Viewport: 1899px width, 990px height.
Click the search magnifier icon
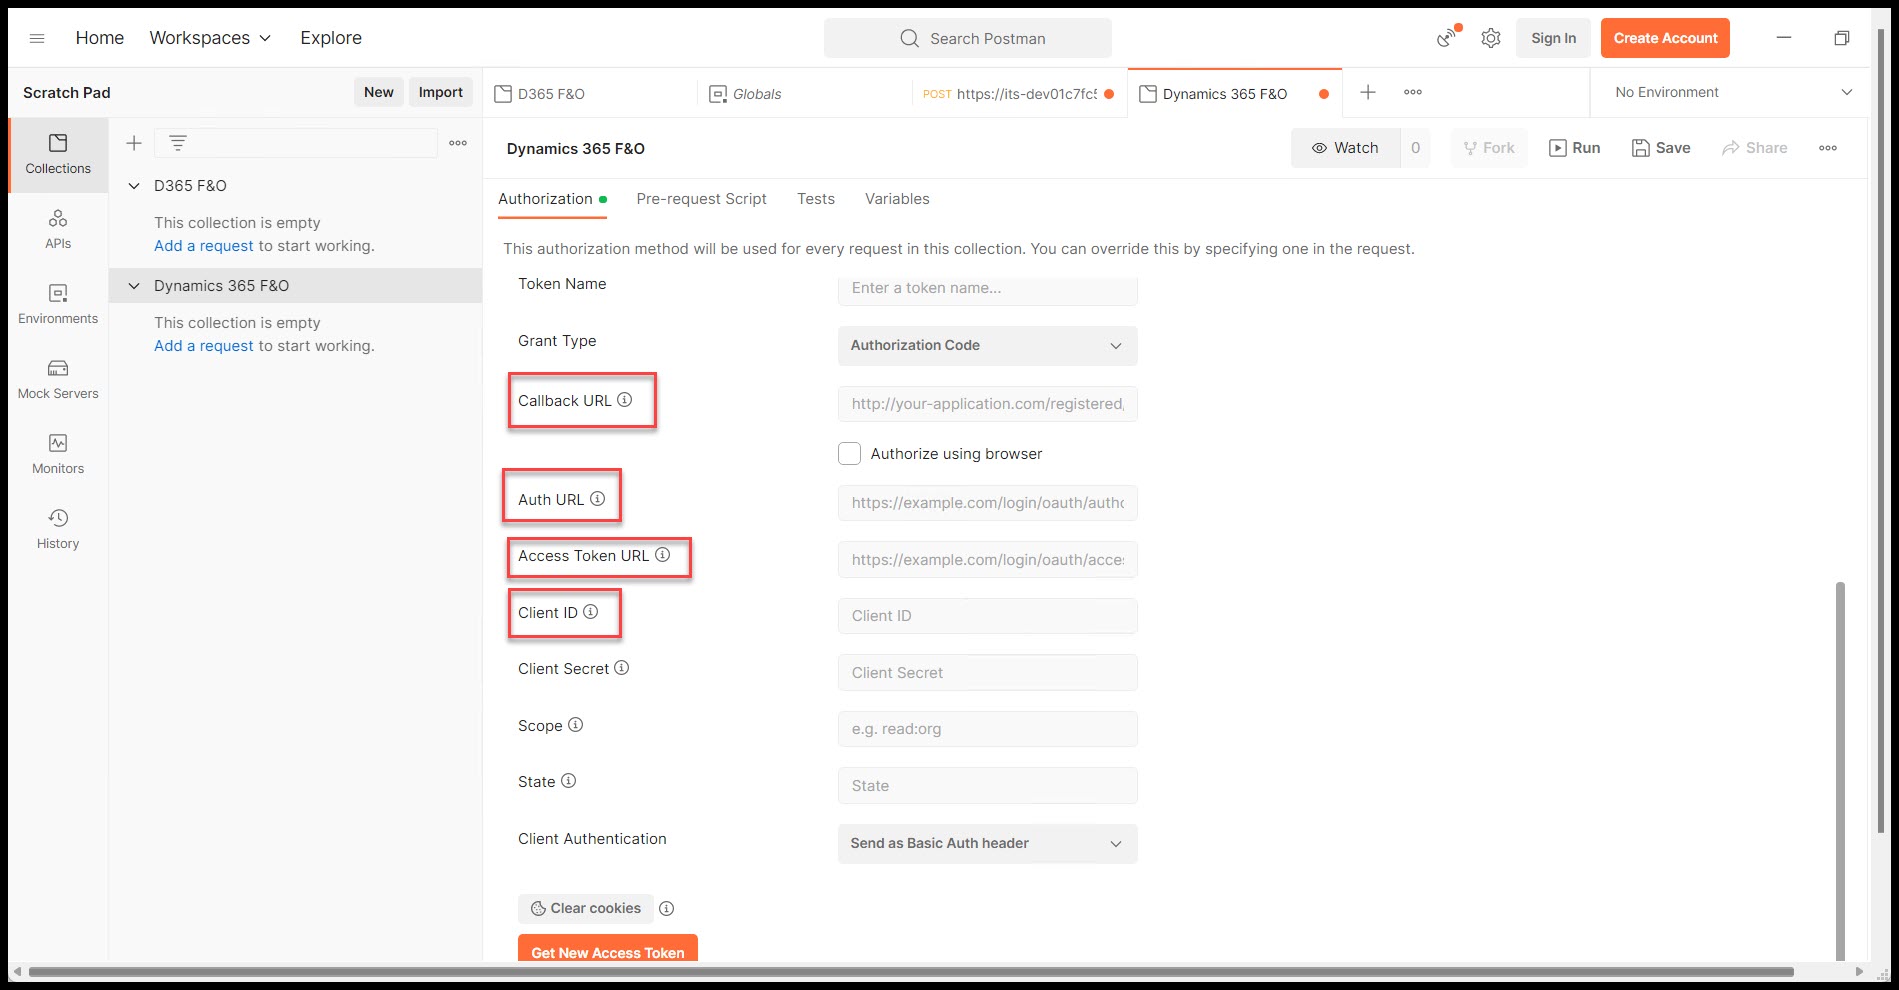(x=909, y=38)
